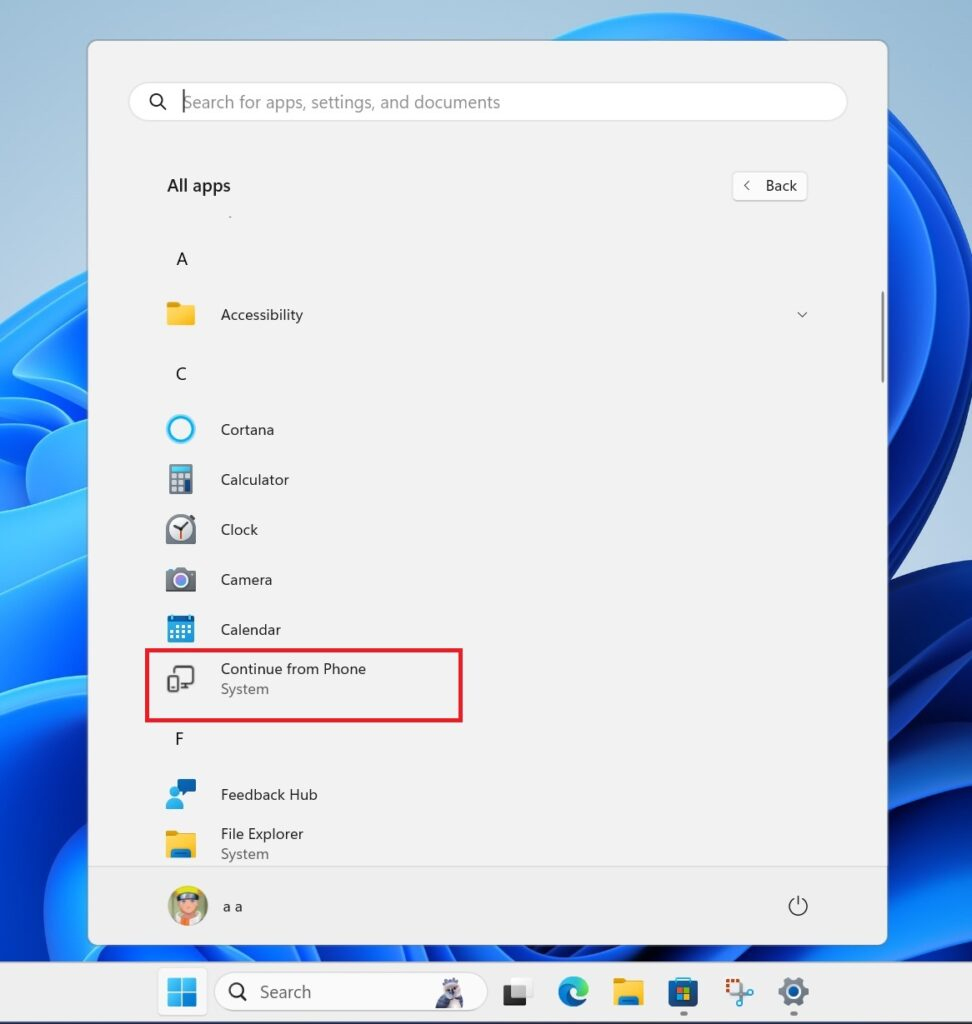The width and height of the screenshot is (972, 1024).
Task: Open Task View from the taskbar
Action: [517, 991]
